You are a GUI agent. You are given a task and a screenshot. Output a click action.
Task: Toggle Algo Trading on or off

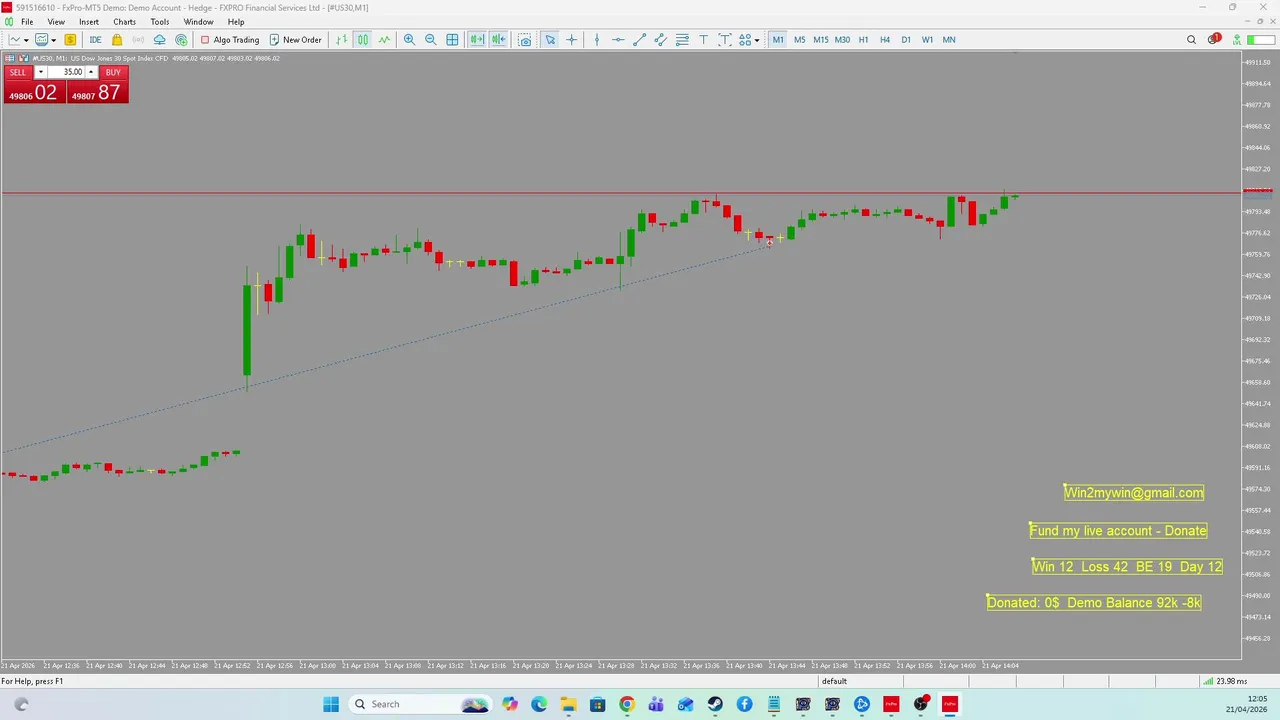tap(230, 40)
